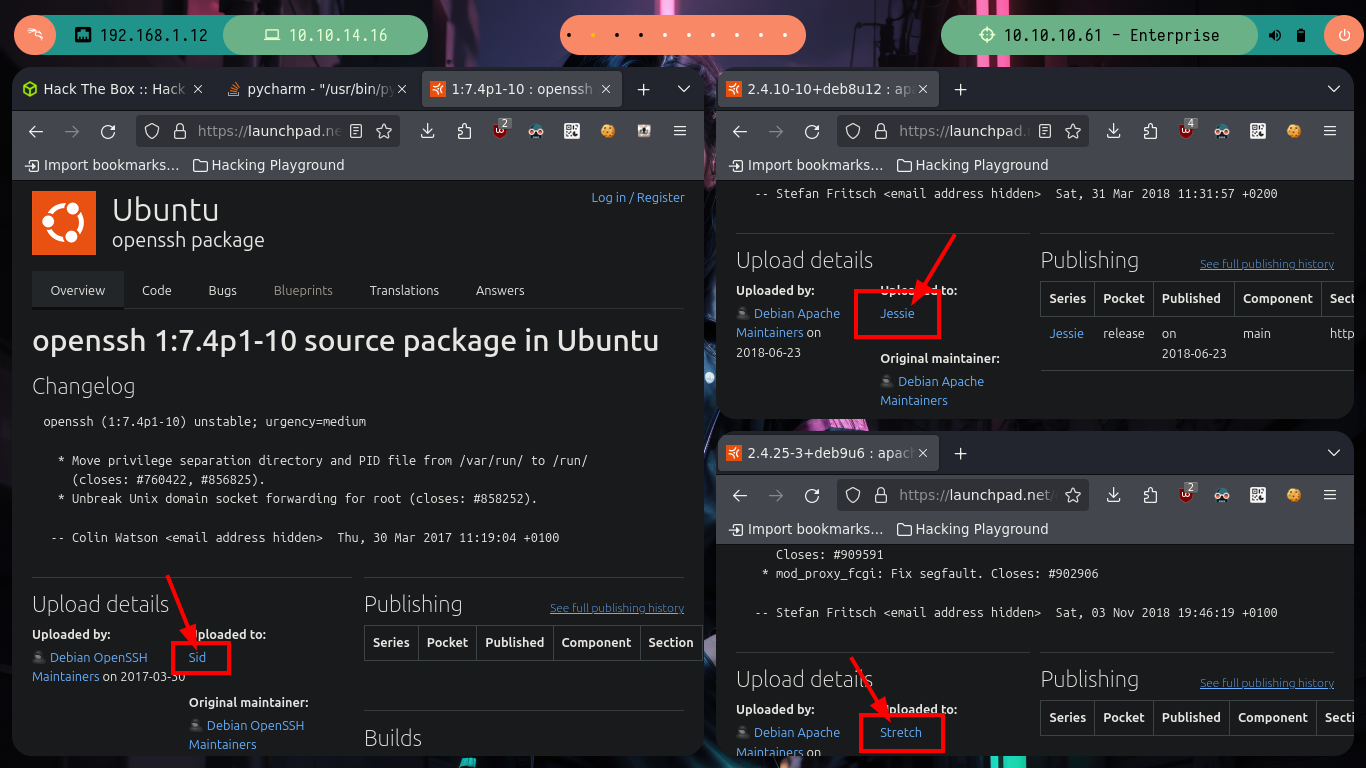The height and width of the screenshot is (768, 1366).
Task: List all tabs dropdown in openssh window
Action: point(684,89)
